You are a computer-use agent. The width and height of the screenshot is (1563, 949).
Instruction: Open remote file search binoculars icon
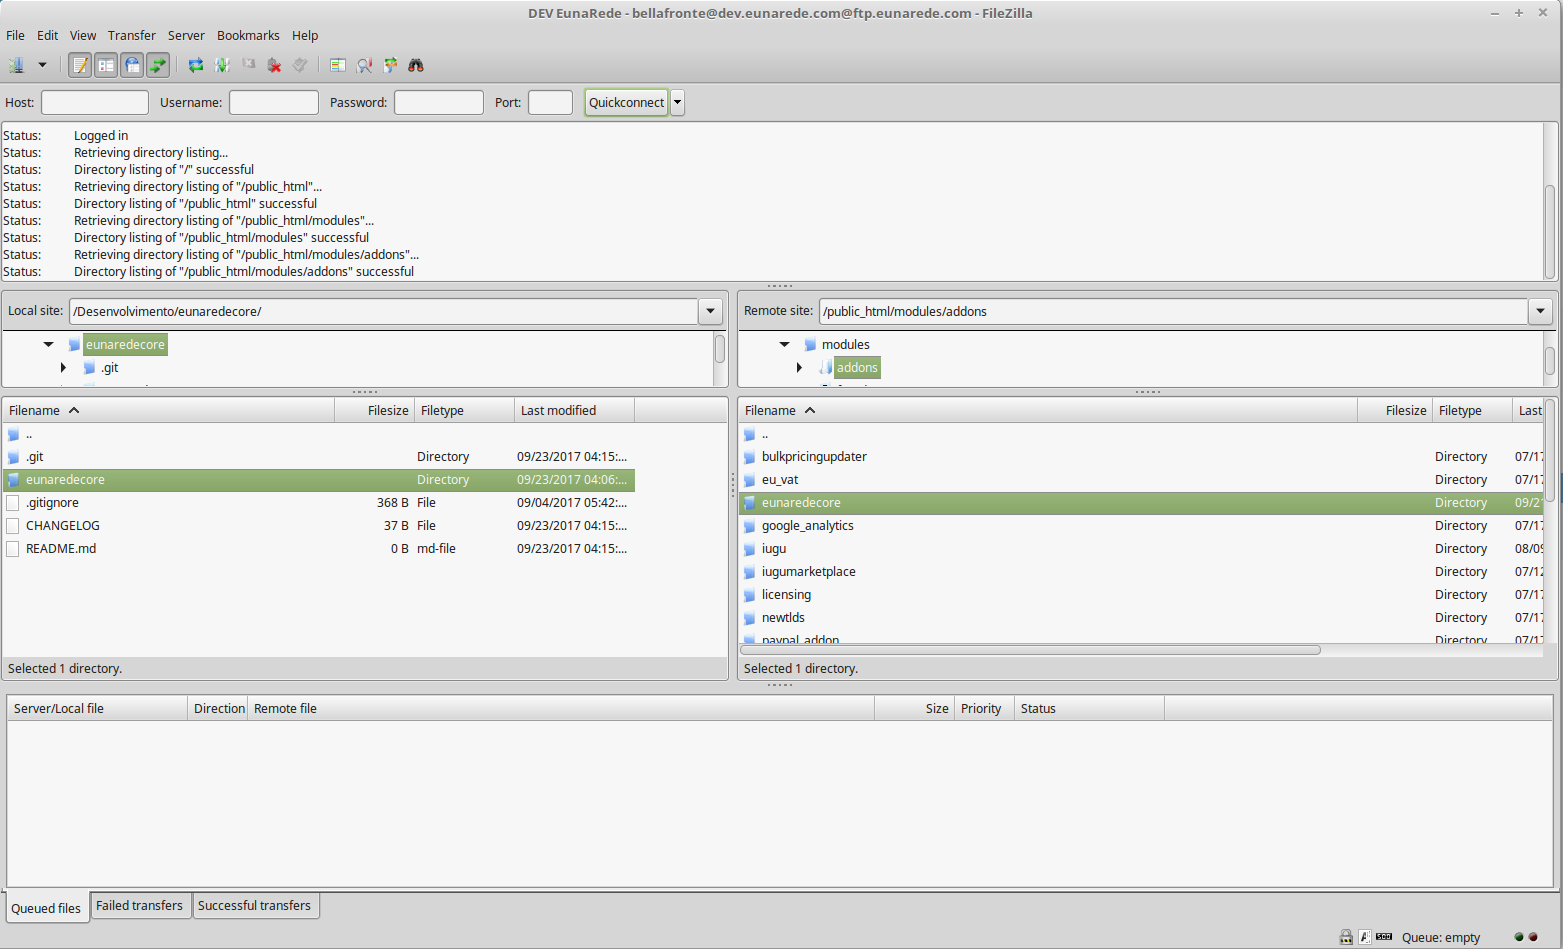pyautogui.click(x=416, y=65)
